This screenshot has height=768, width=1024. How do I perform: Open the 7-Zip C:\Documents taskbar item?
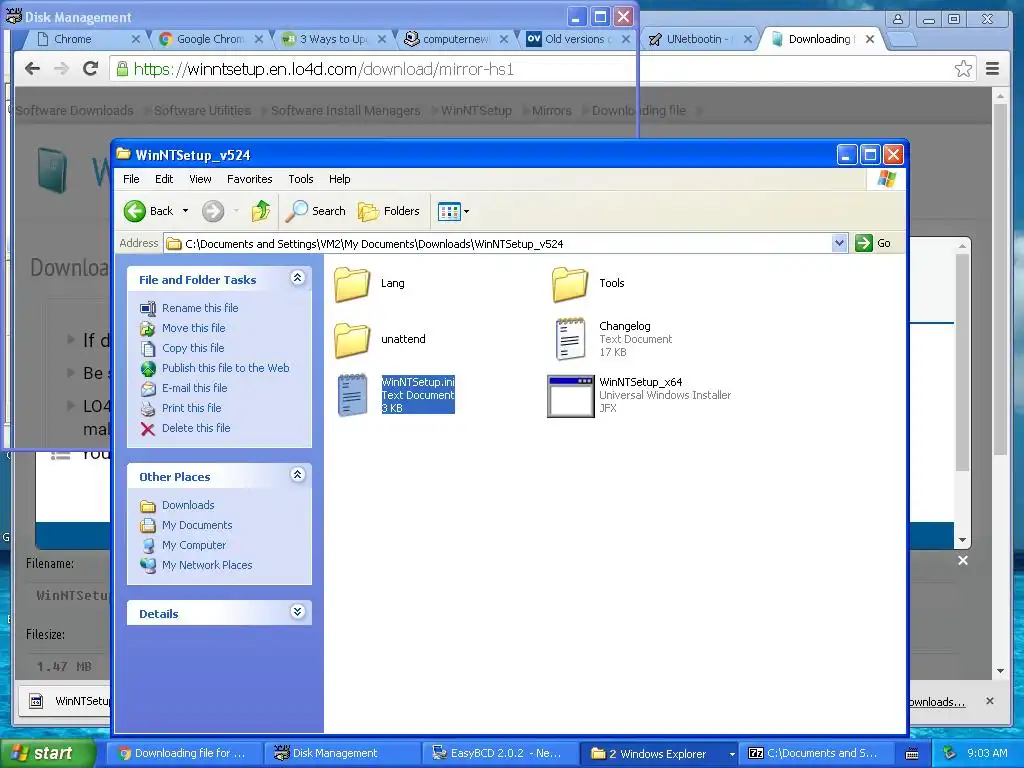point(816,753)
